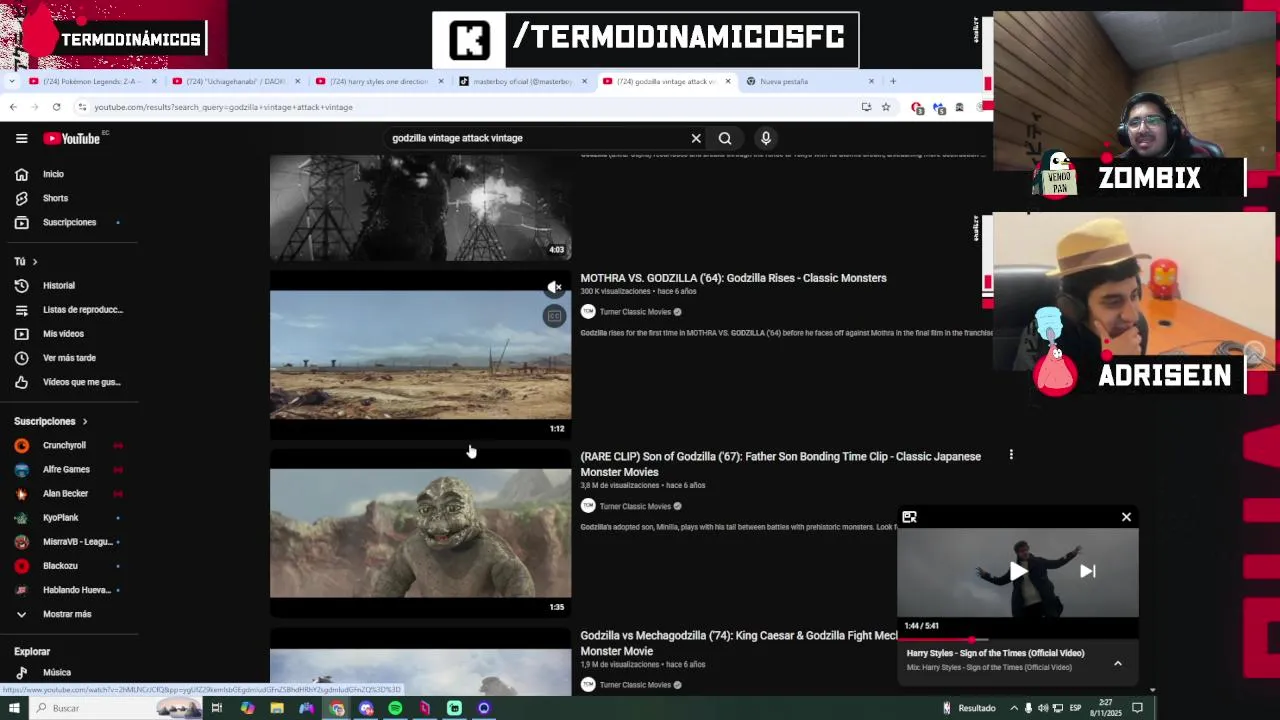Open the YouTube hamburger guide menu

pyautogui.click(x=21, y=138)
